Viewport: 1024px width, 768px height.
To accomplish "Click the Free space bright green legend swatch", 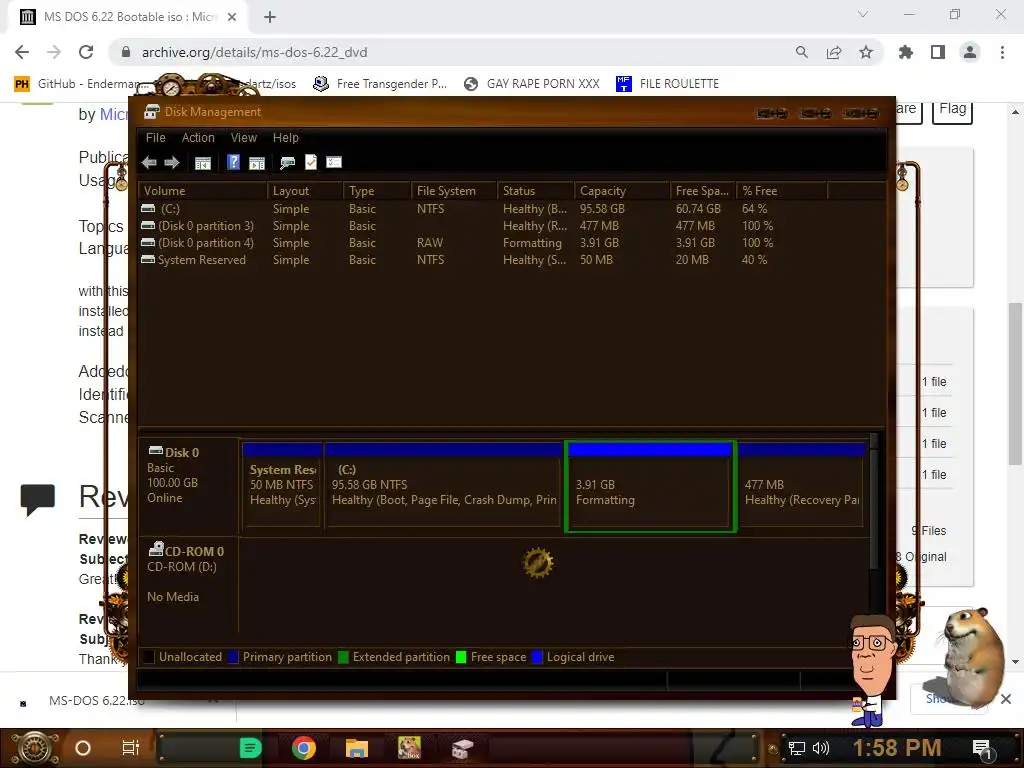I will pos(460,657).
